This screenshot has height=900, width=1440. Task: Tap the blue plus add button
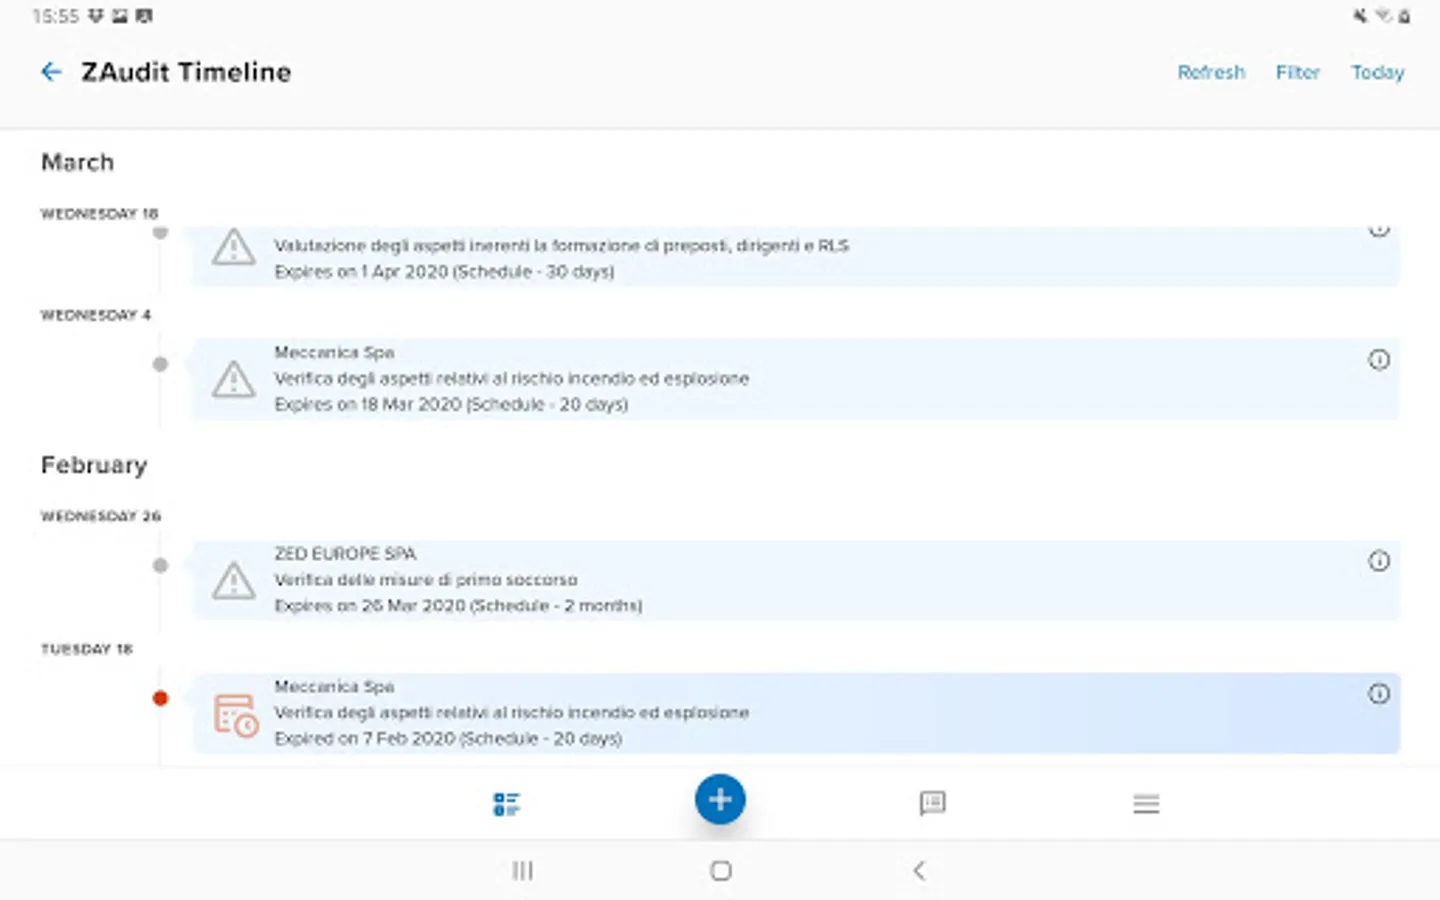coord(720,799)
